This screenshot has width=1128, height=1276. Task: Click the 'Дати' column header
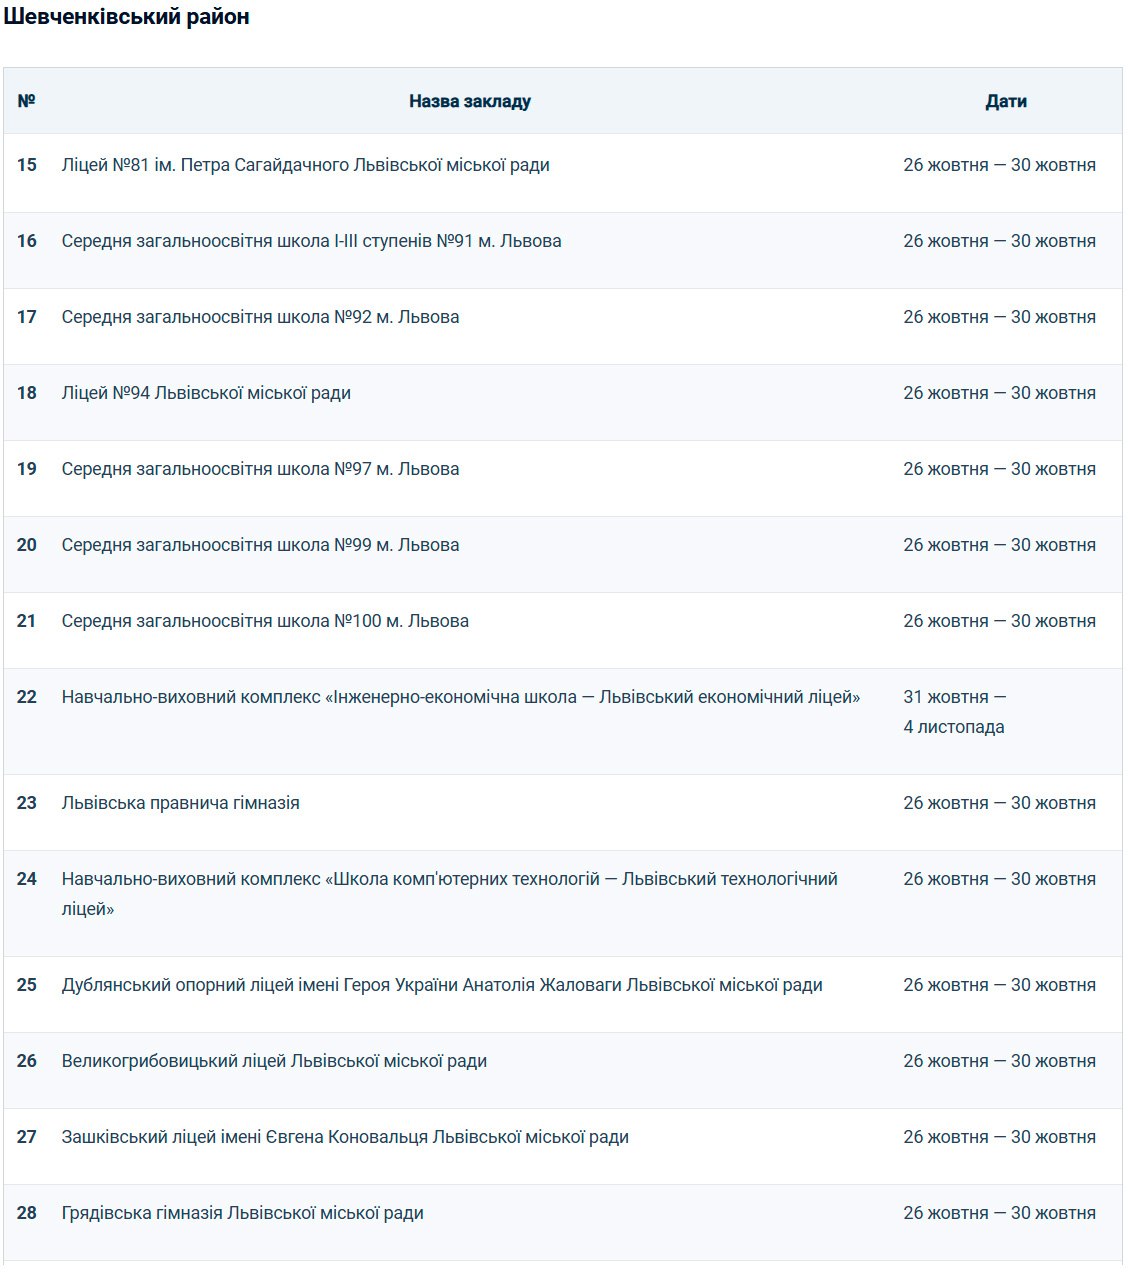(x=1006, y=101)
